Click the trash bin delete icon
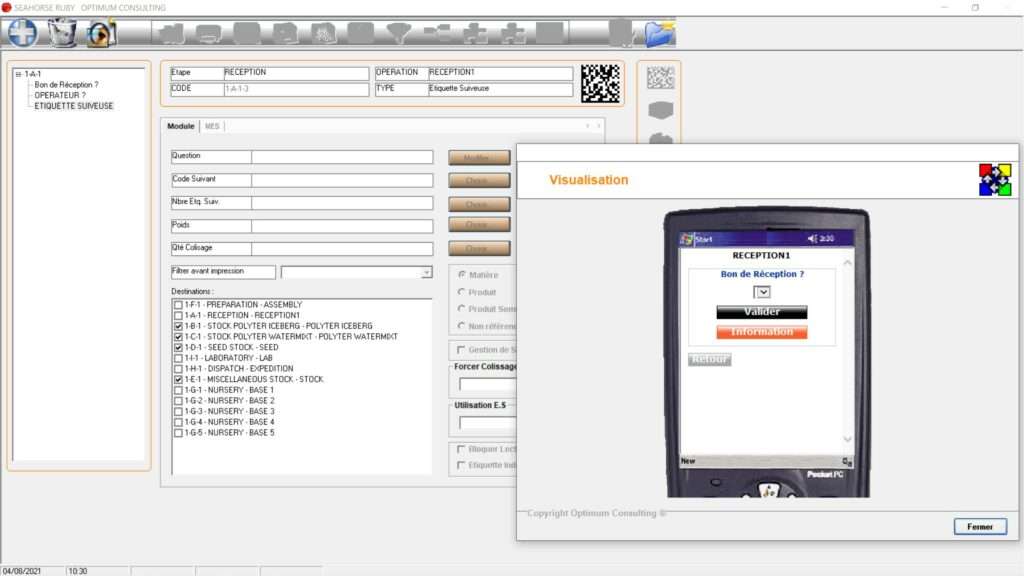The width and height of the screenshot is (1024, 576). point(62,33)
